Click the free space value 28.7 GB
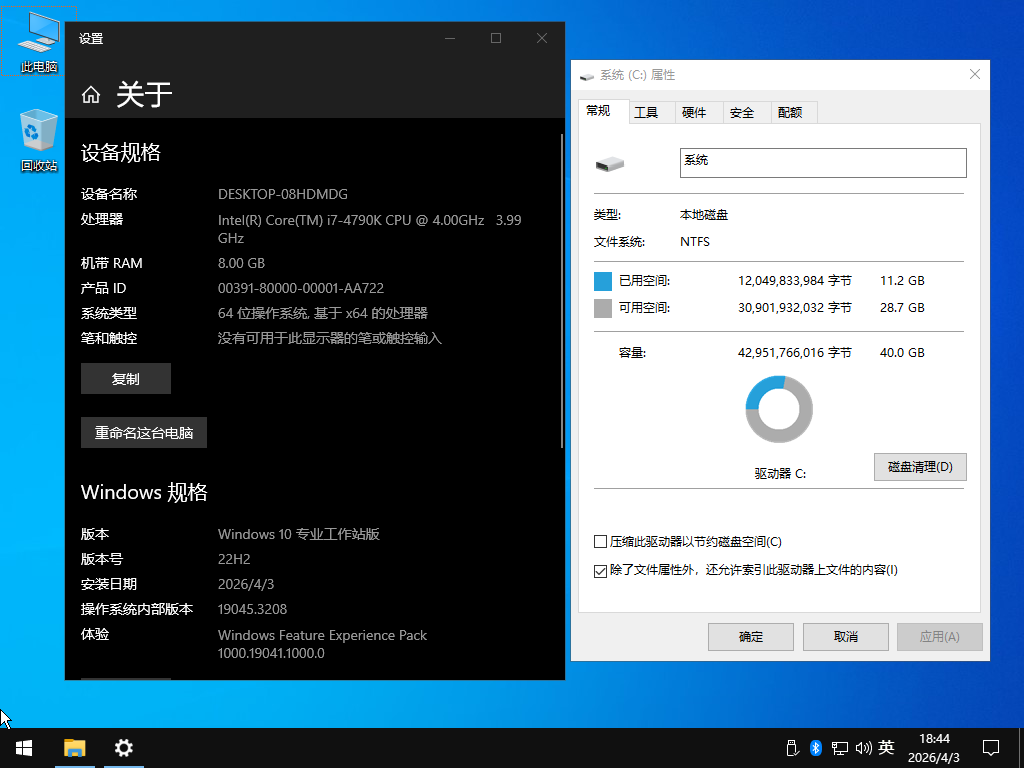Image resolution: width=1024 pixels, height=768 pixels. pos(902,308)
